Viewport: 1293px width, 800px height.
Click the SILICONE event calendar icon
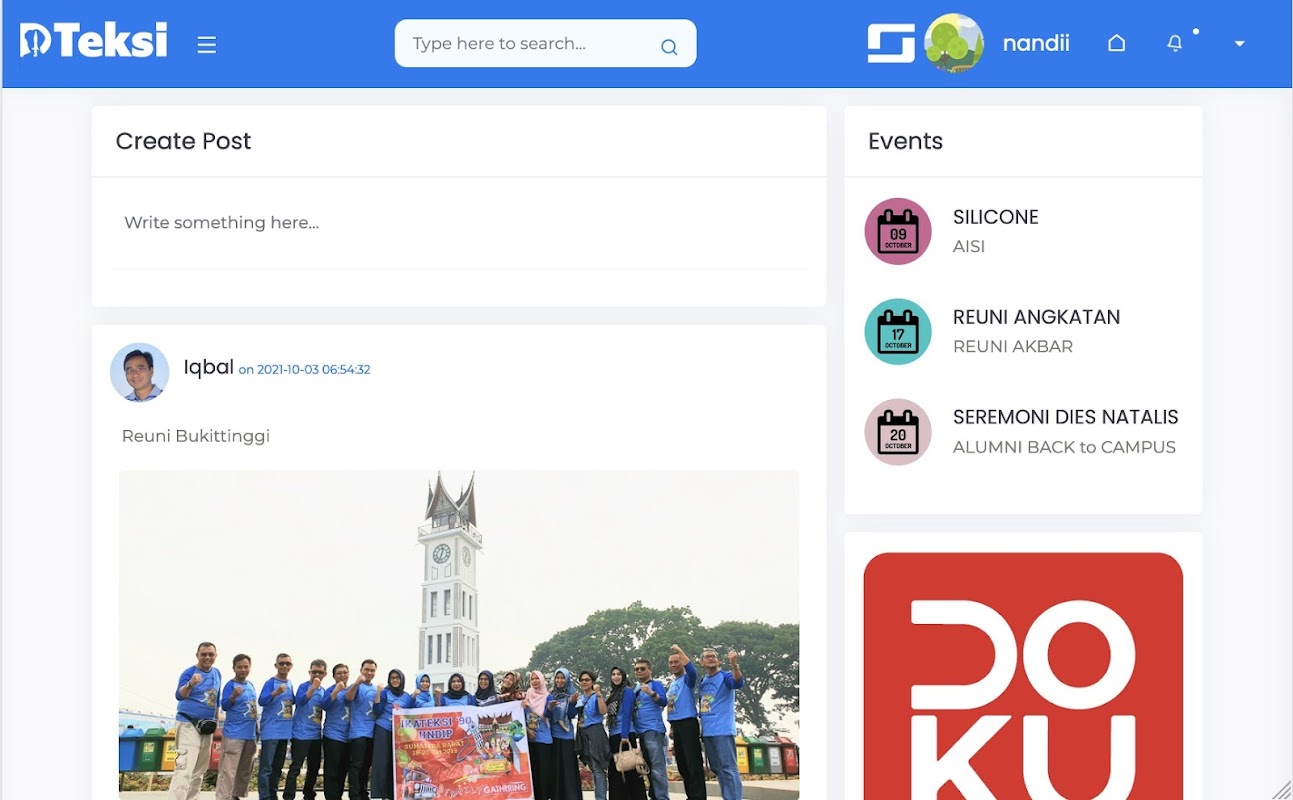[898, 231]
